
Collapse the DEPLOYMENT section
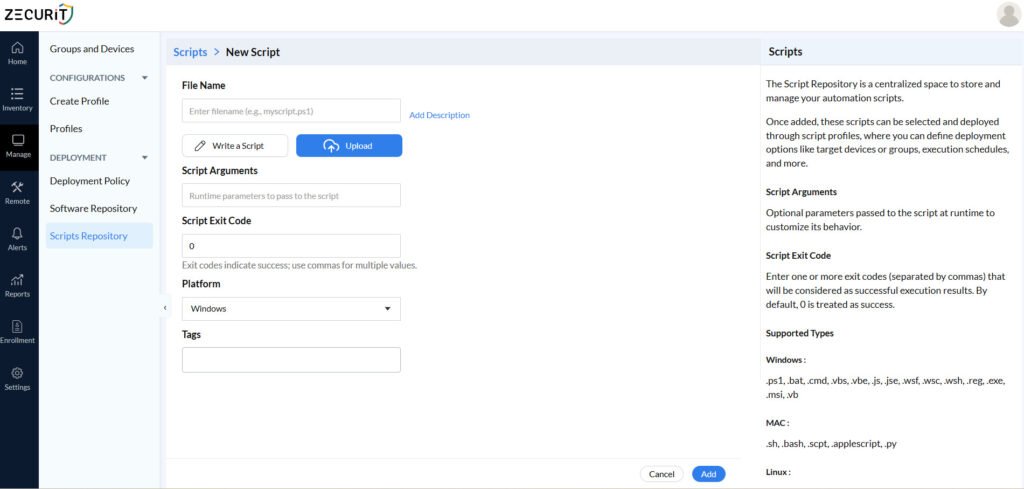point(145,157)
